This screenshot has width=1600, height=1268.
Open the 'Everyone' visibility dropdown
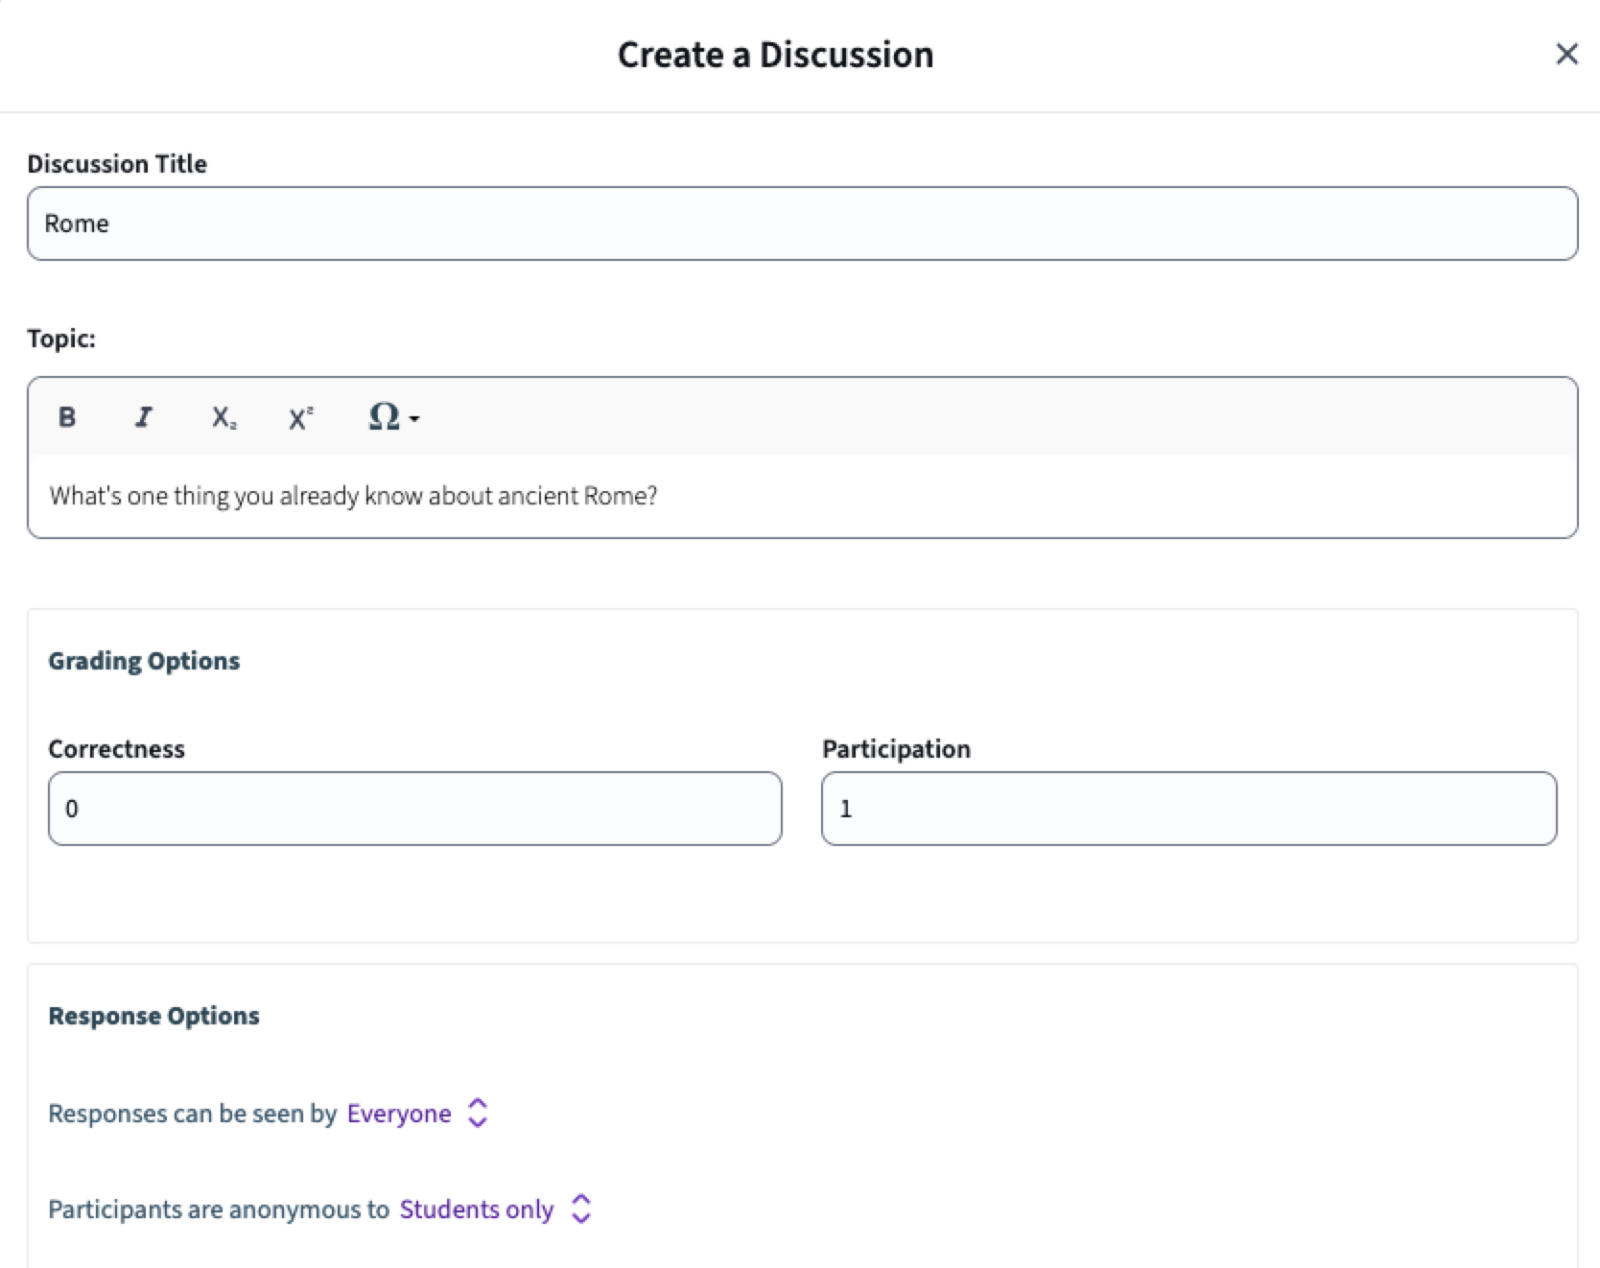click(418, 1113)
